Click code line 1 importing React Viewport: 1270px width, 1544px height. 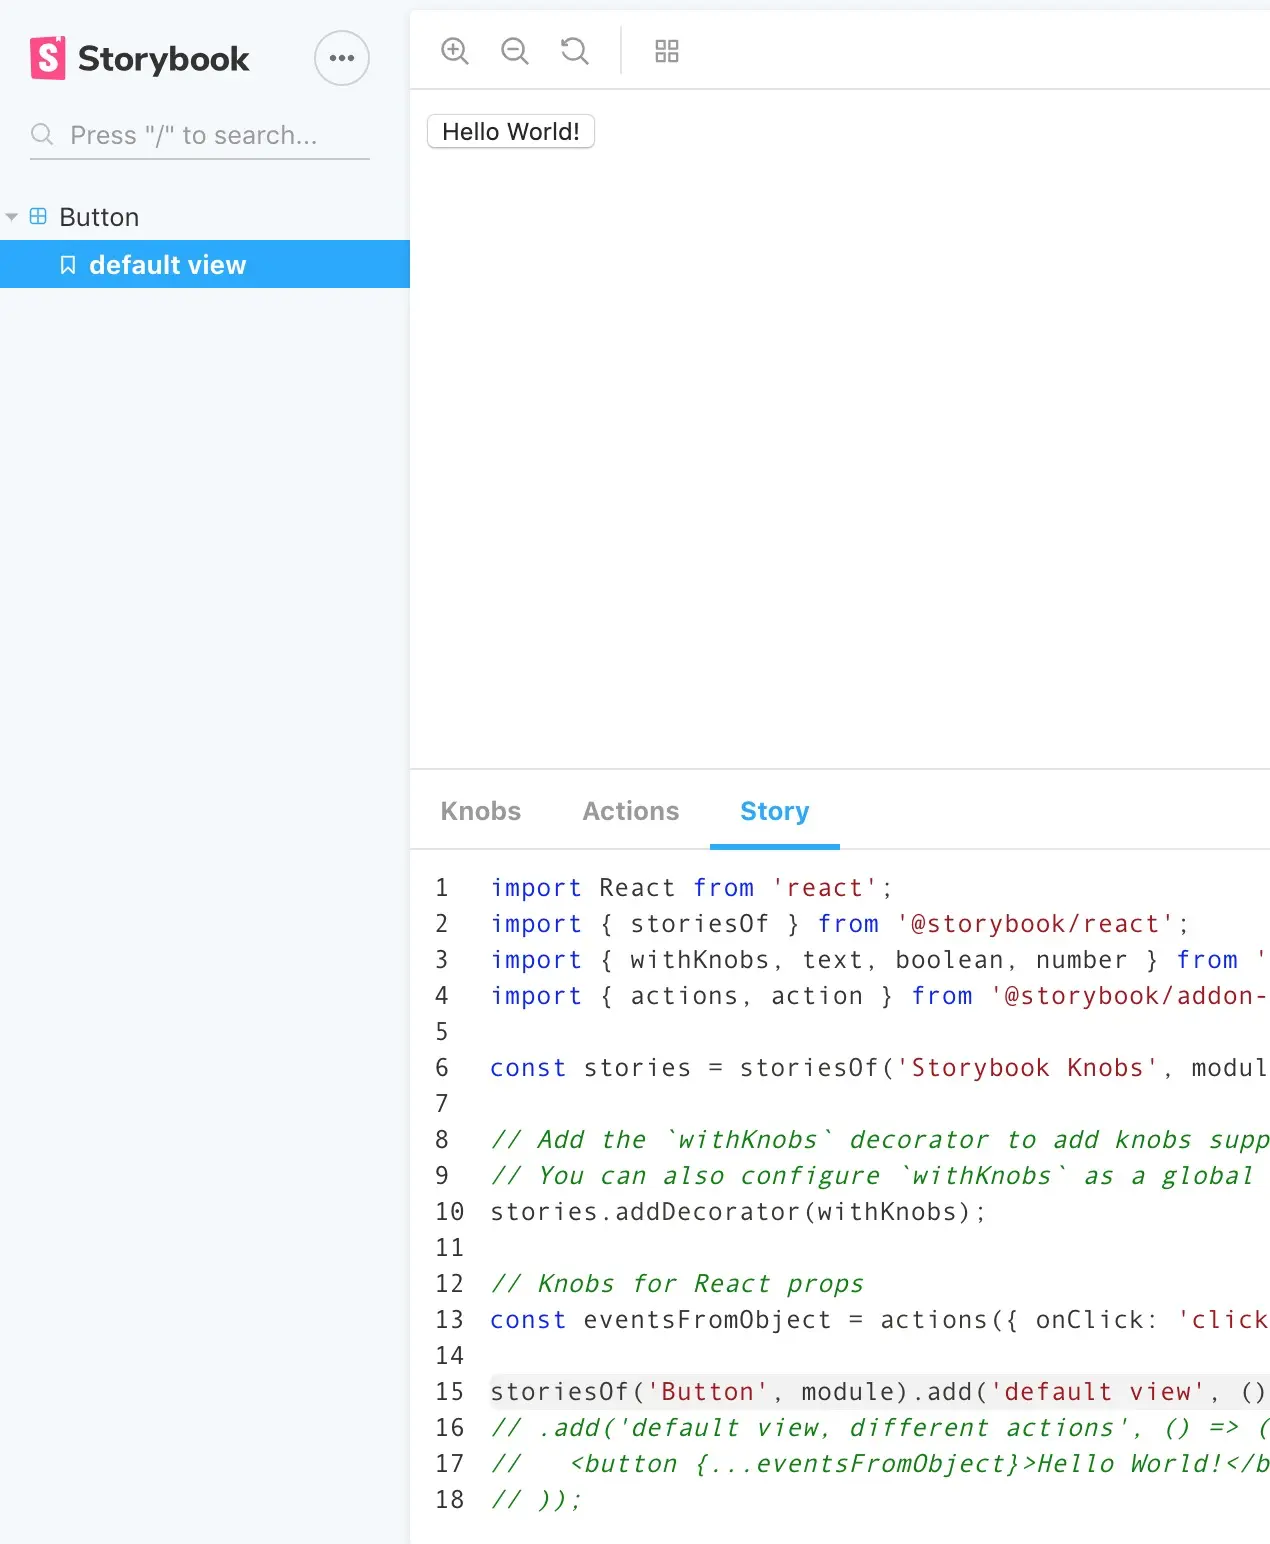691,888
